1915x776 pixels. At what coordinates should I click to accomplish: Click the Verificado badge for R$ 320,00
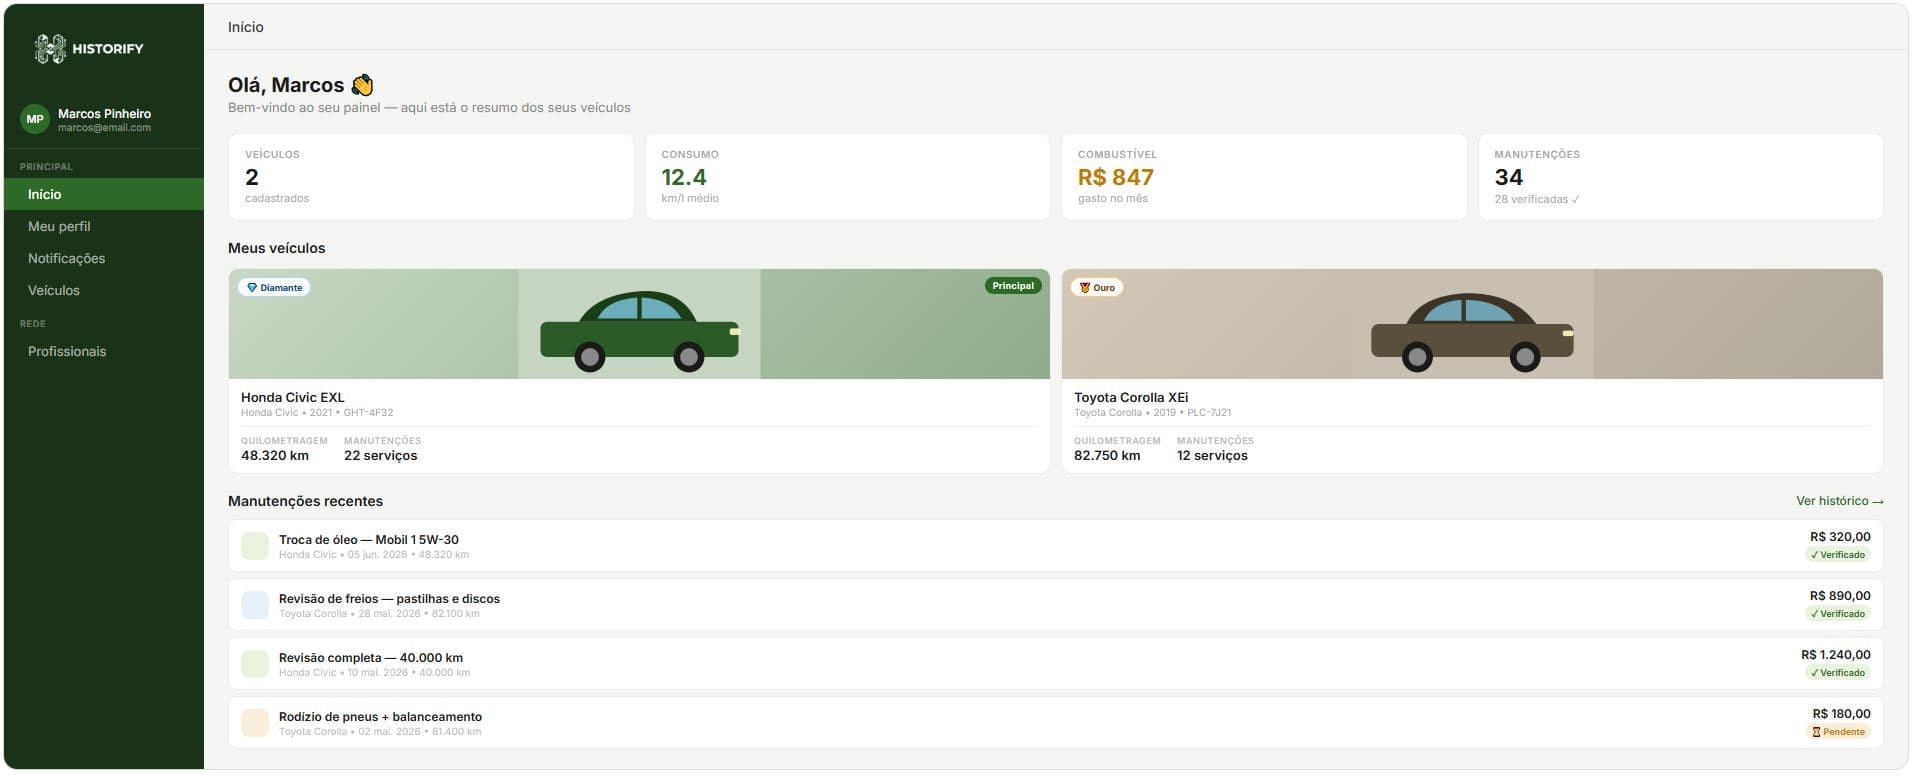coord(1838,555)
